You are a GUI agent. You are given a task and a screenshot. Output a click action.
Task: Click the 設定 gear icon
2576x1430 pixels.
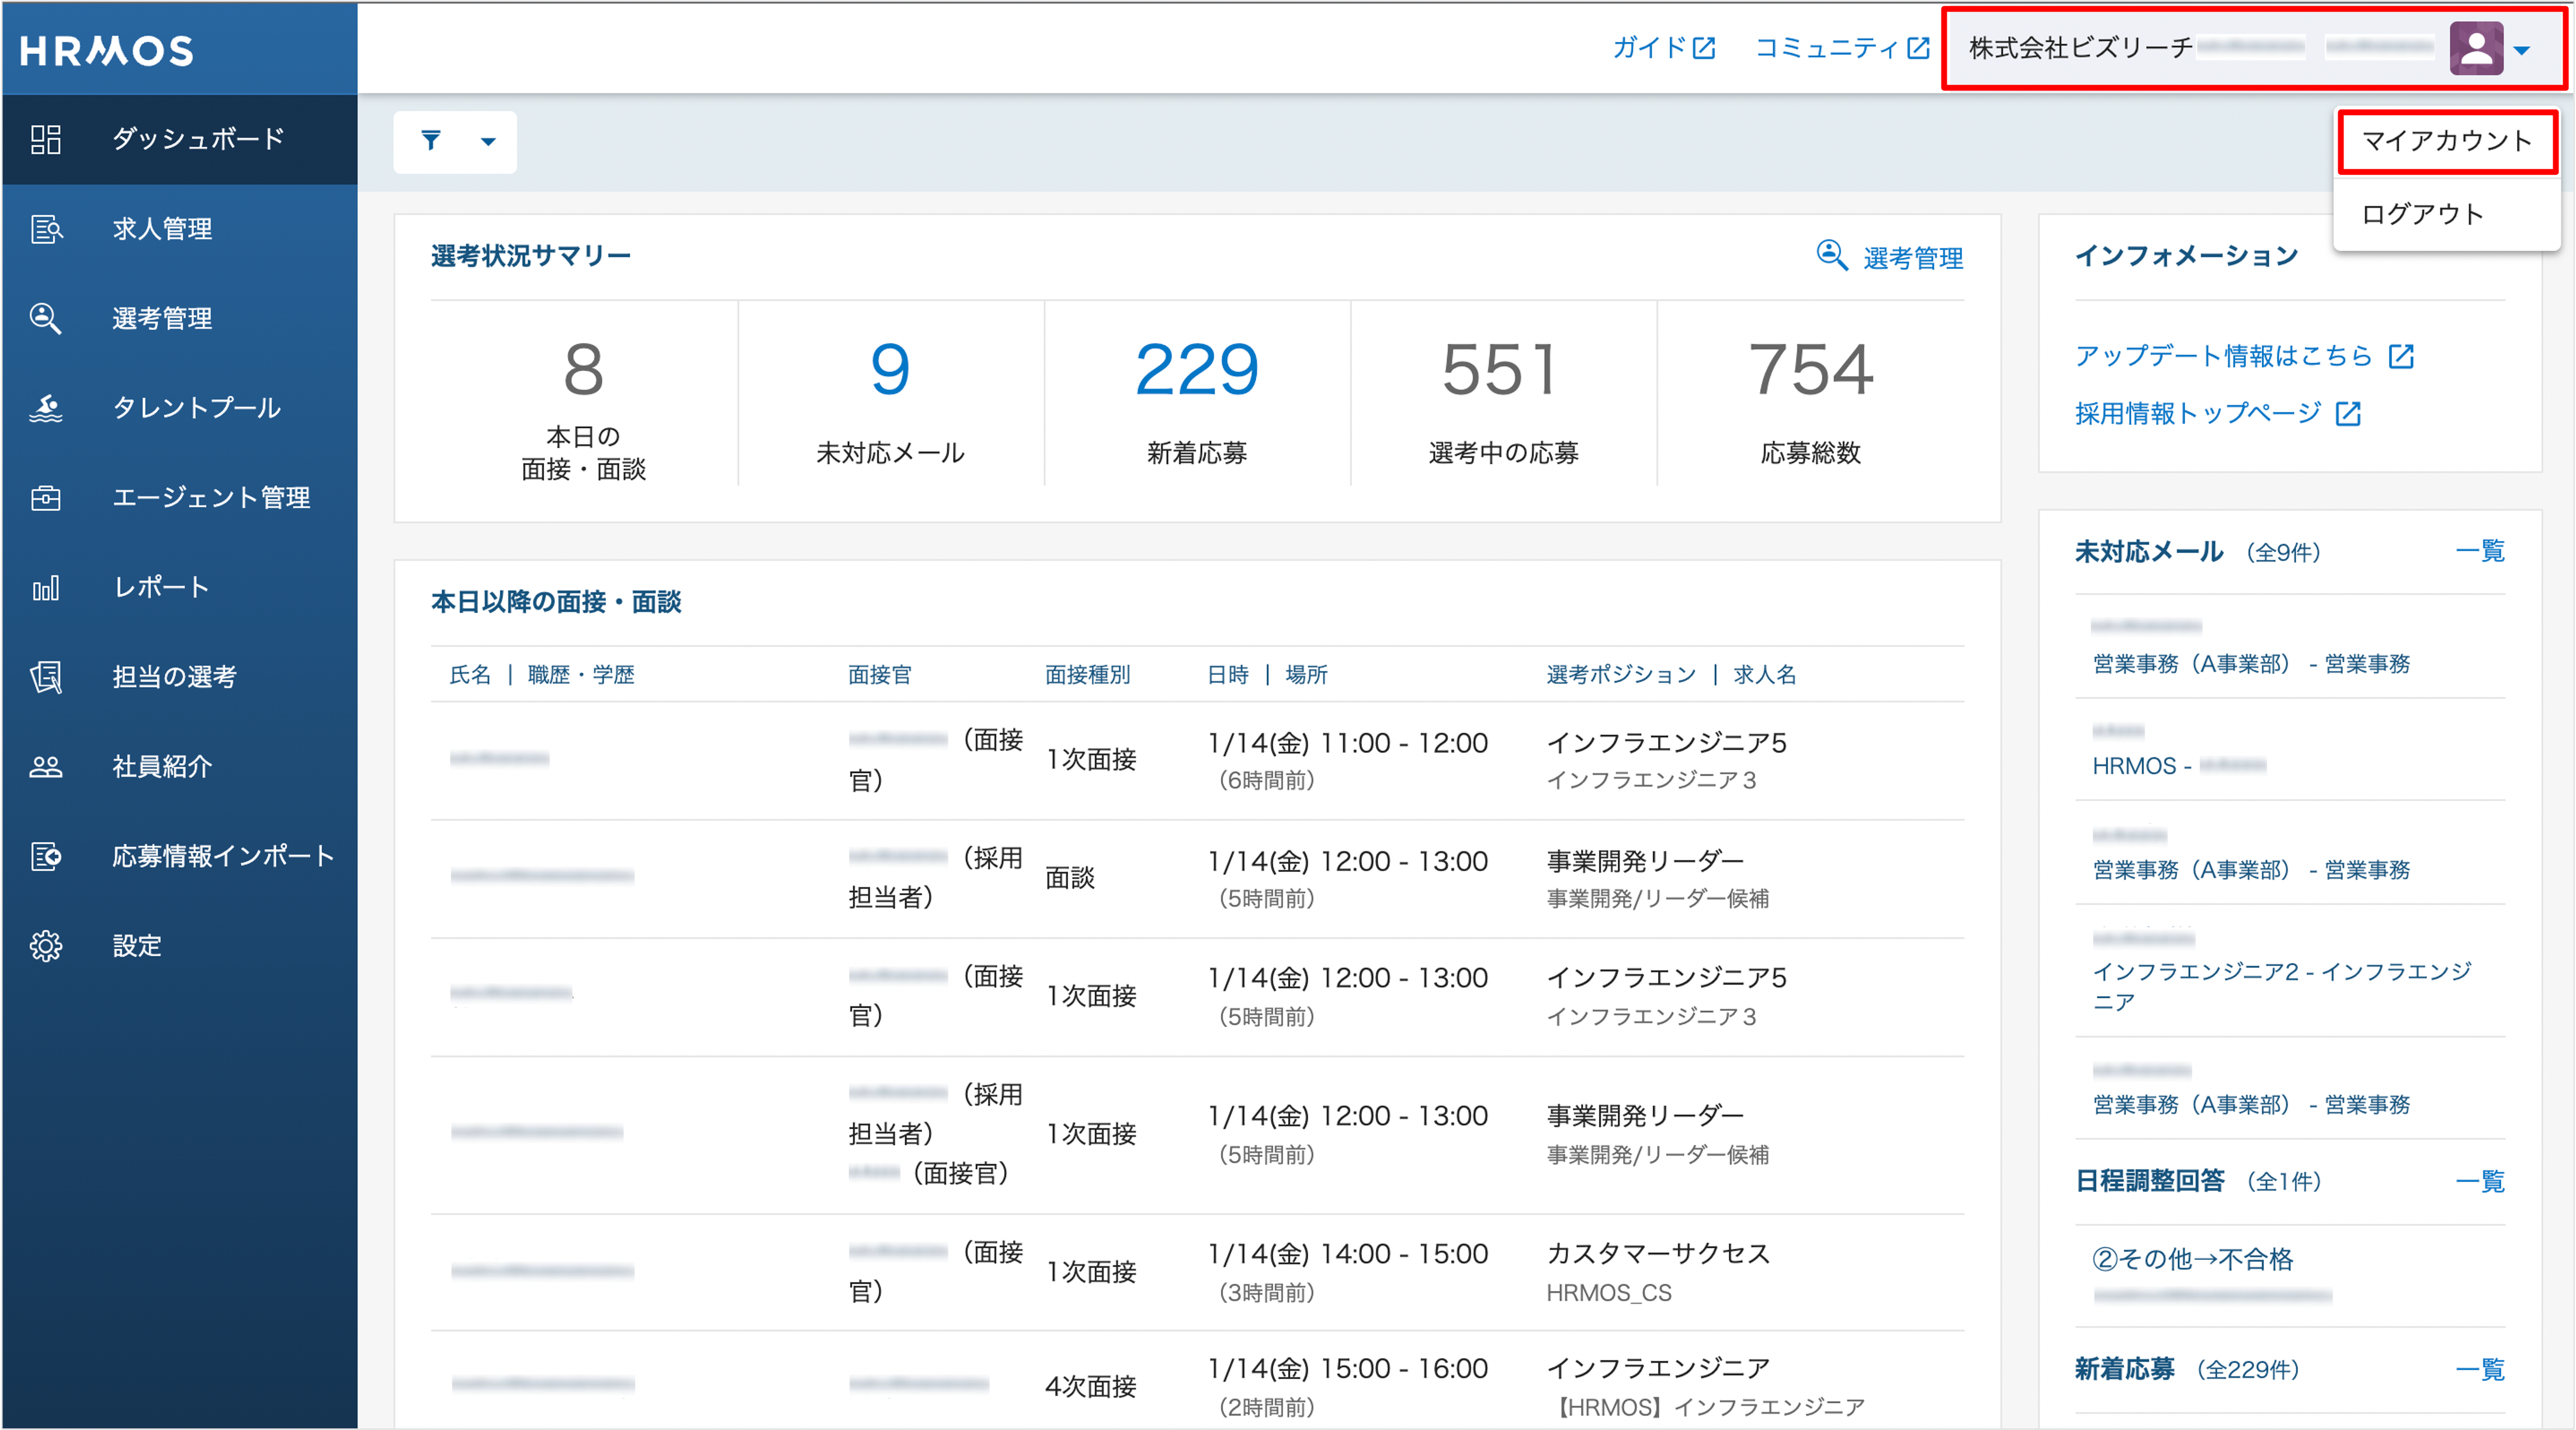46,945
